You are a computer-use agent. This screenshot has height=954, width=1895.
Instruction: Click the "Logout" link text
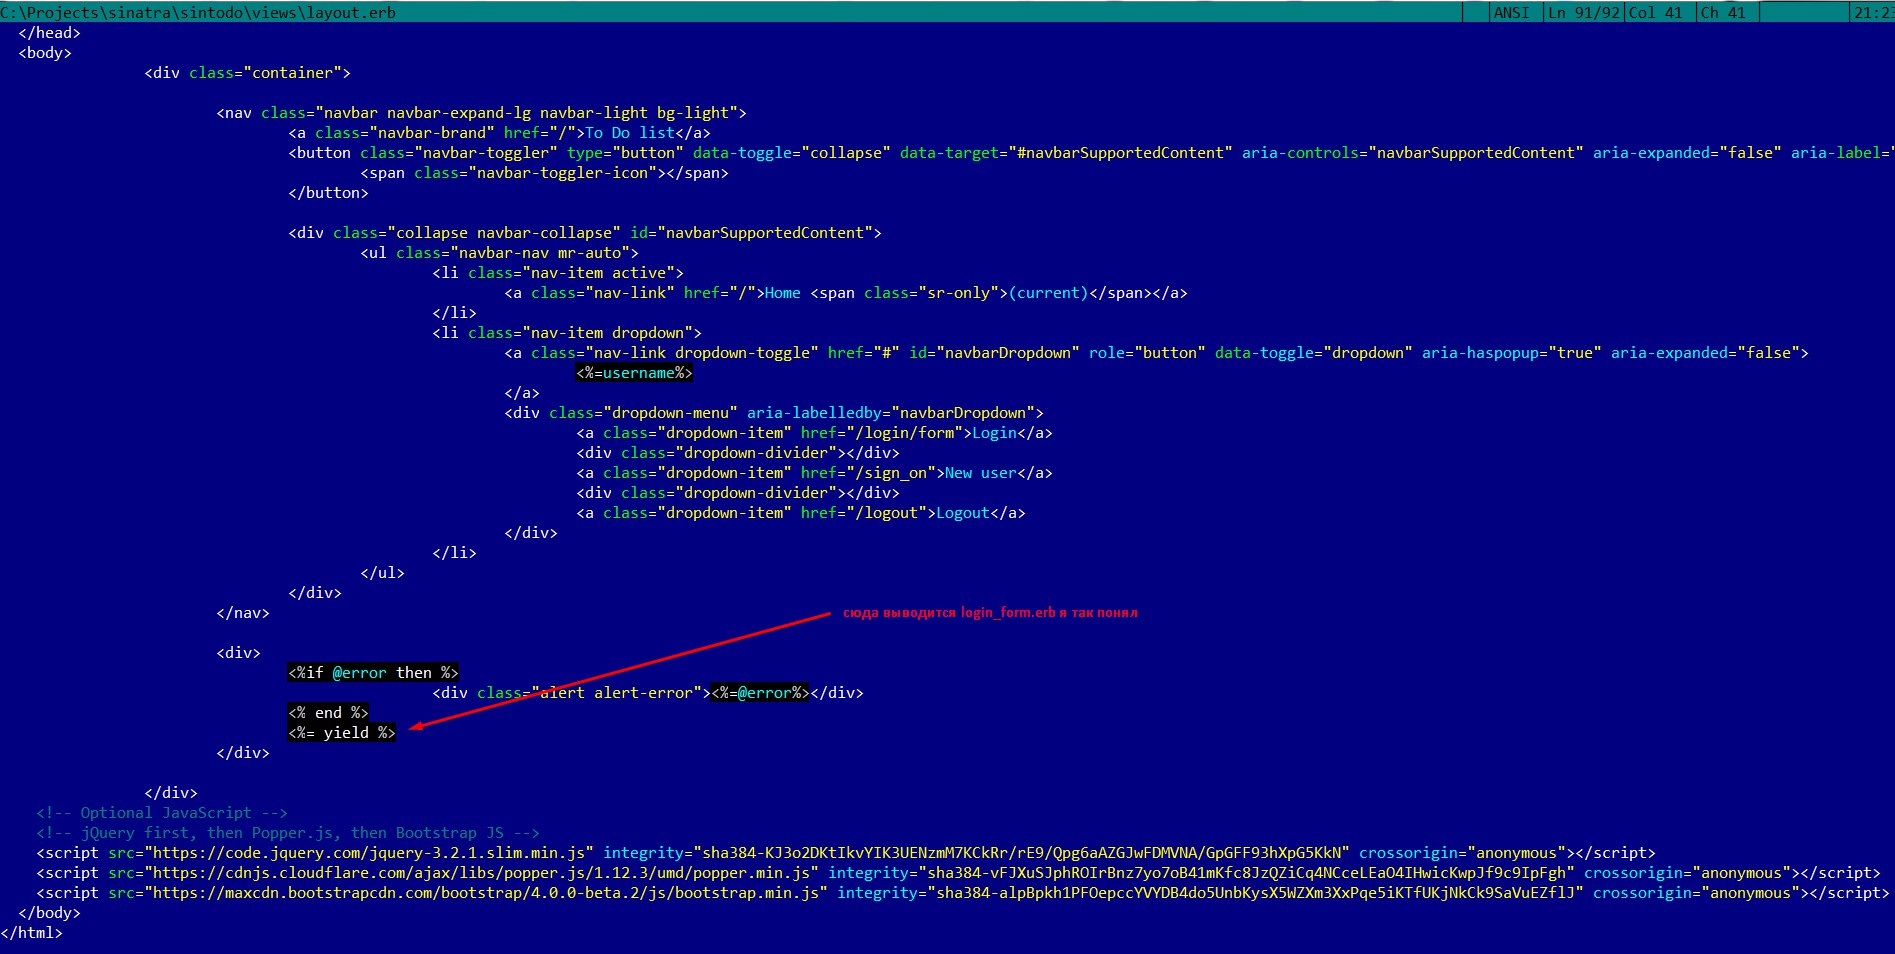click(x=963, y=513)
